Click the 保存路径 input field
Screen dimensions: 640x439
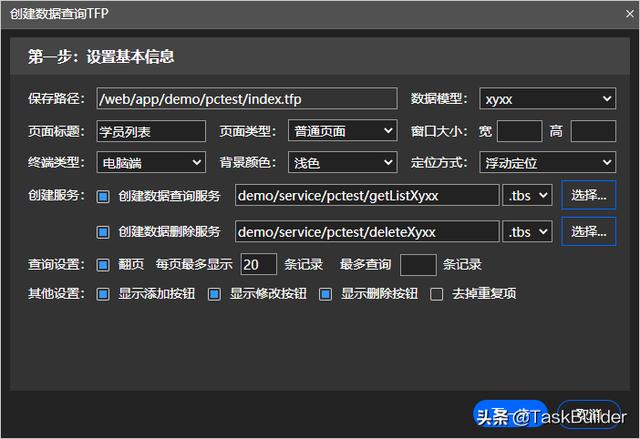(x=247, y=98)
